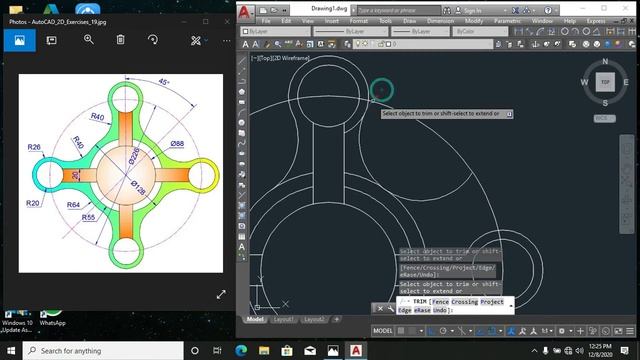The image size is (640, 360).
Task: Click Sign In in the AutoCAD title bar
Action: pyautogui.click(x=473, y=11)
